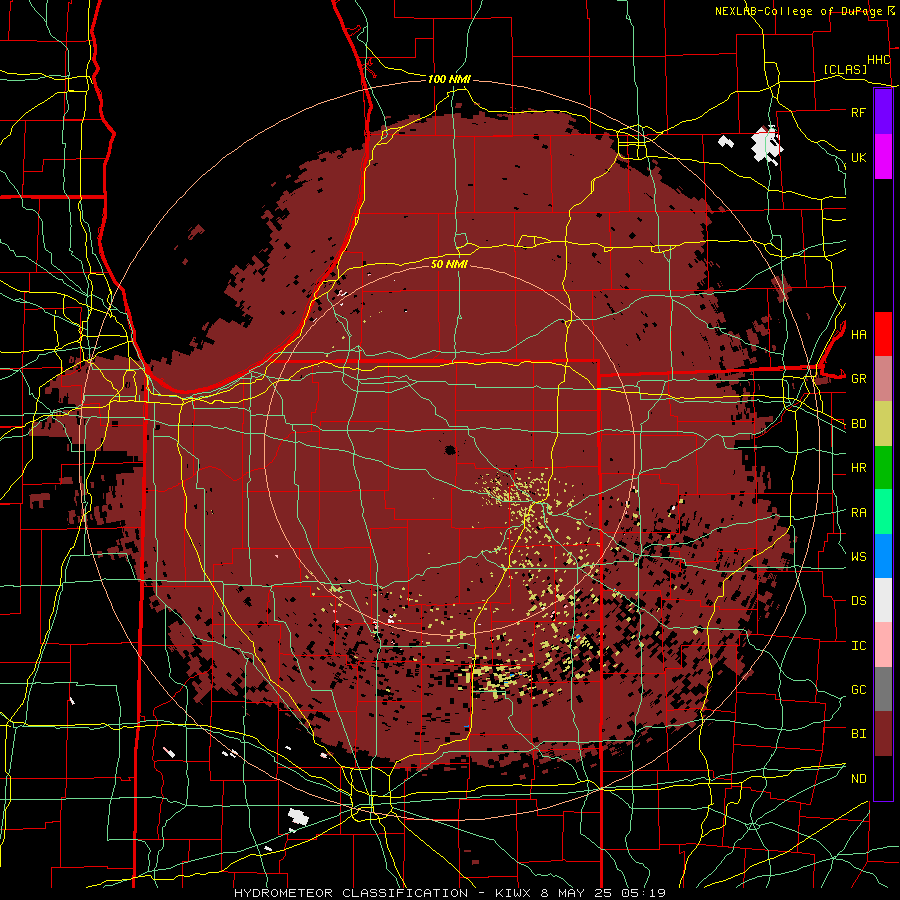Click the RA legend label
This screenshot has width=900, height=900.
858,512
